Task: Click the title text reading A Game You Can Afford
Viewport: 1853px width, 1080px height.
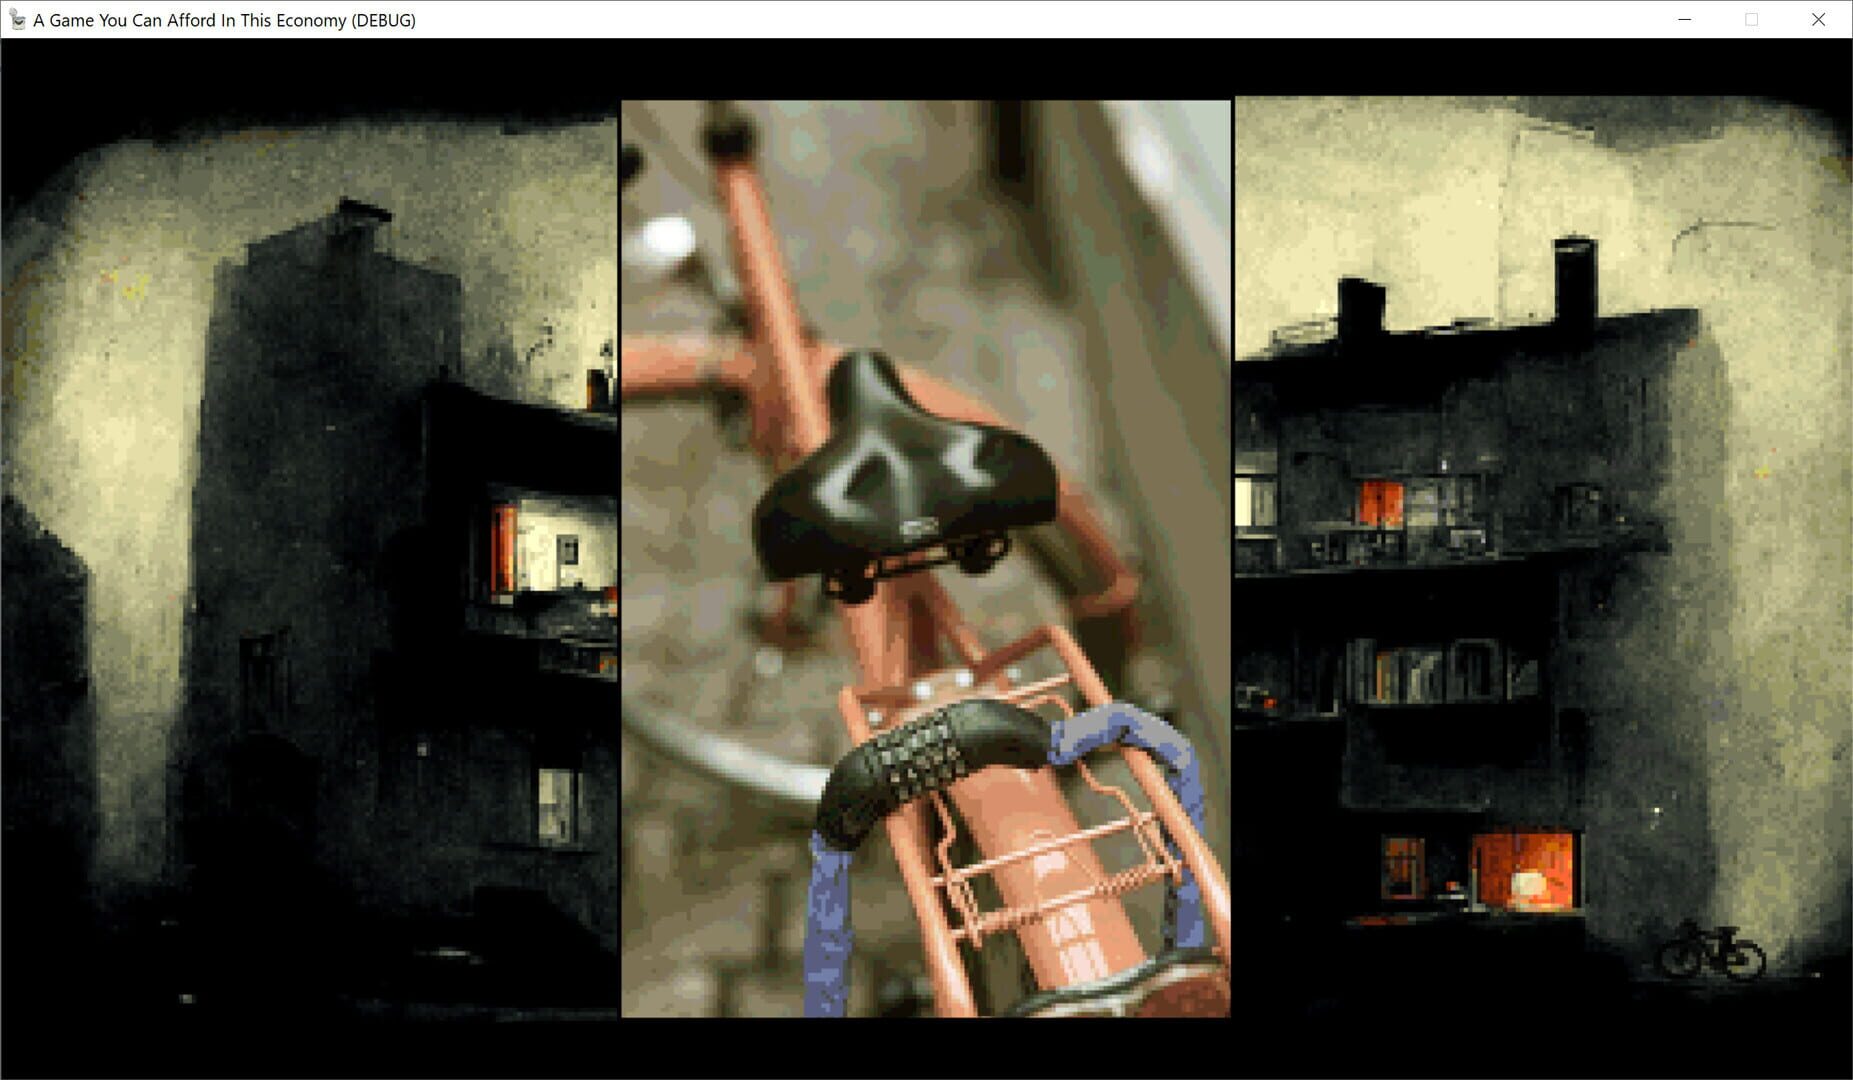Action: point(150,19)
